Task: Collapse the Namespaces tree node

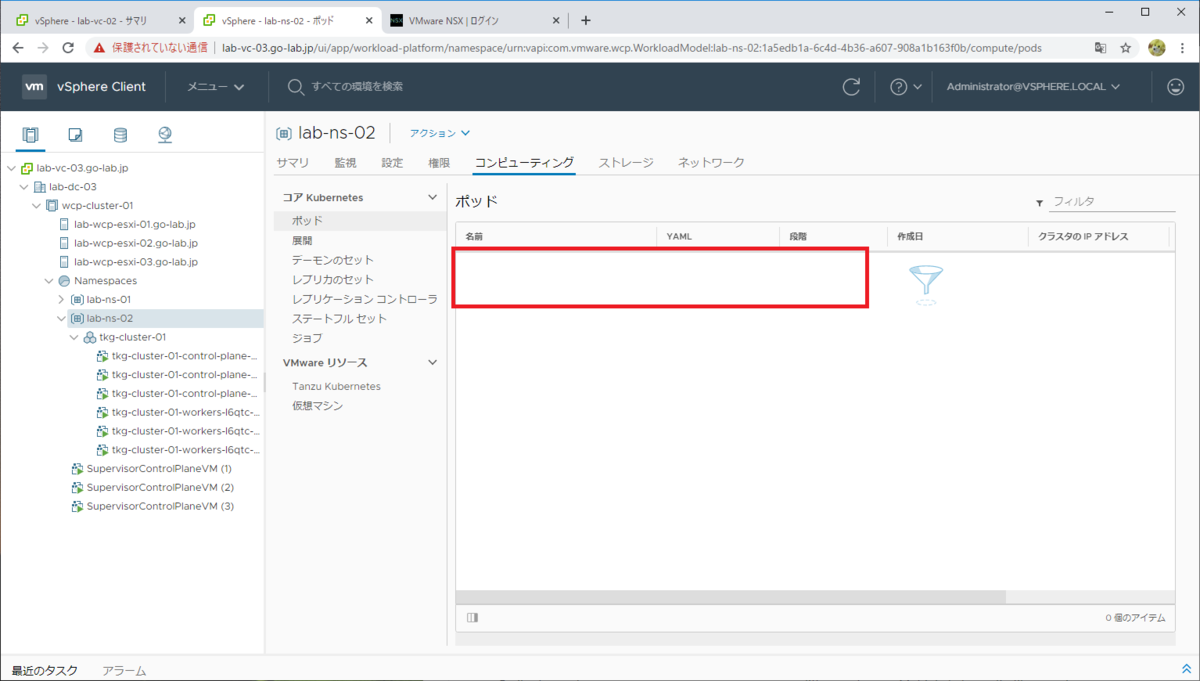Action: (49, 281)
